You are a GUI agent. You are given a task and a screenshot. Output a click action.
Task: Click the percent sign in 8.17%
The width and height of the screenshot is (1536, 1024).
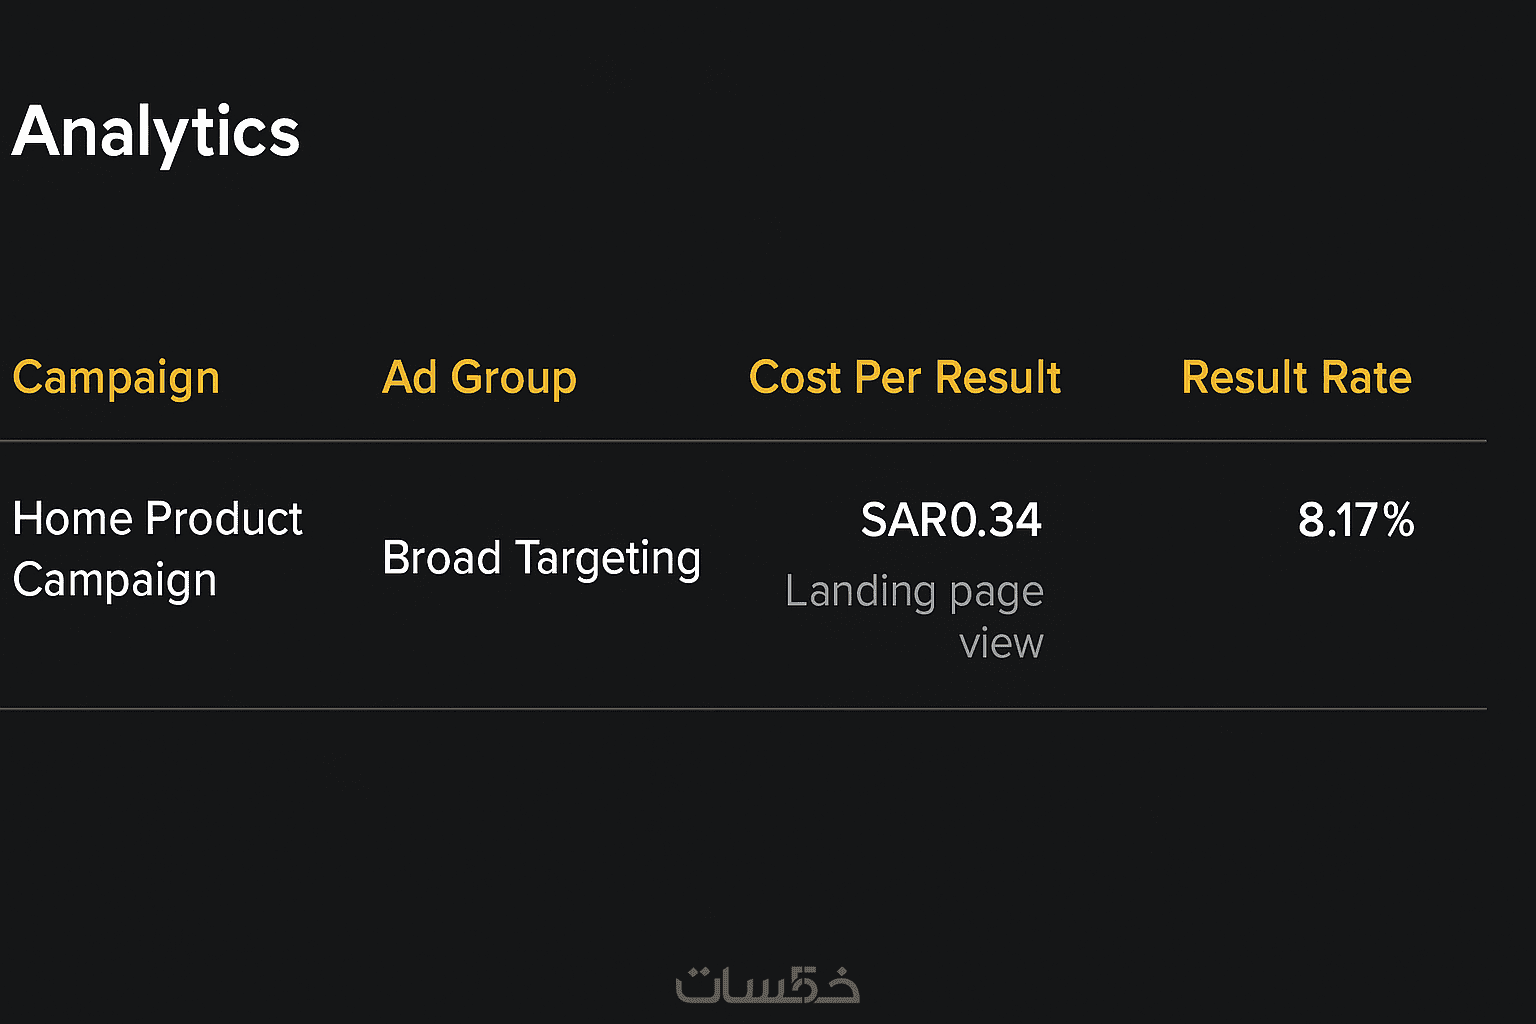(1399, 520)
